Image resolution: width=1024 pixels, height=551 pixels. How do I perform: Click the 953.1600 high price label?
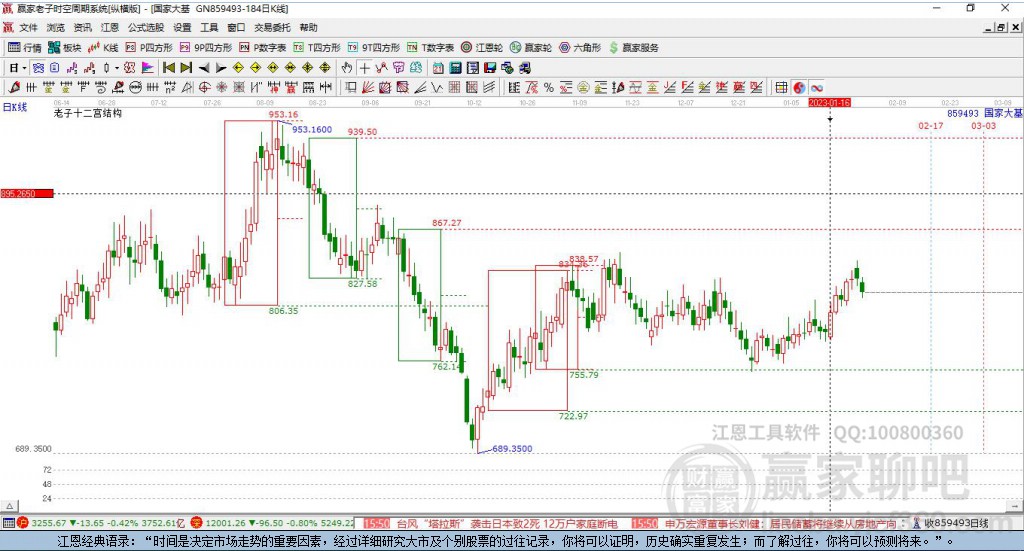[x=312, y=129]
